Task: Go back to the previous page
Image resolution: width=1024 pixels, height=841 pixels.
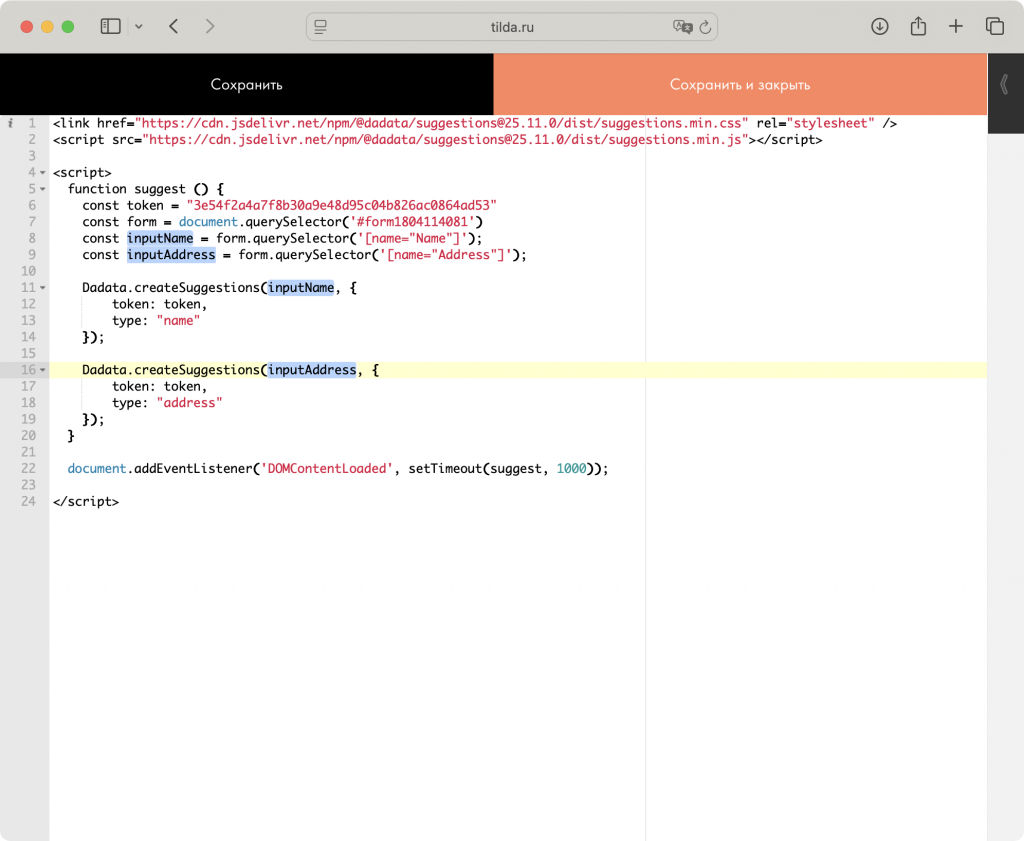Action: (174, 27)
